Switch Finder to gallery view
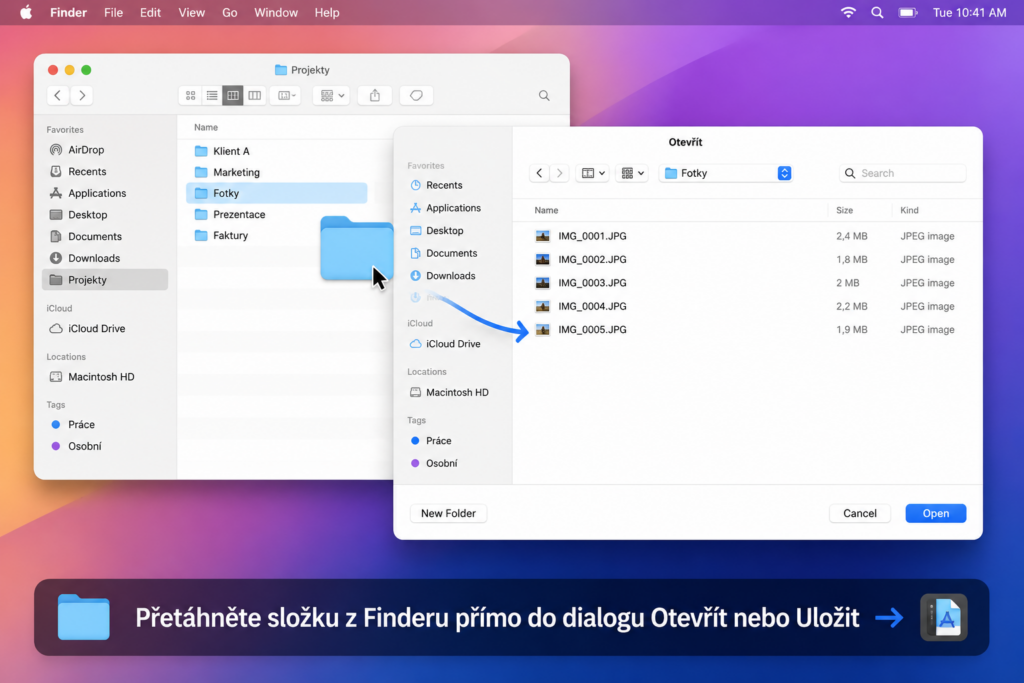Screen dimensions: 1024x683 point(254,96)
